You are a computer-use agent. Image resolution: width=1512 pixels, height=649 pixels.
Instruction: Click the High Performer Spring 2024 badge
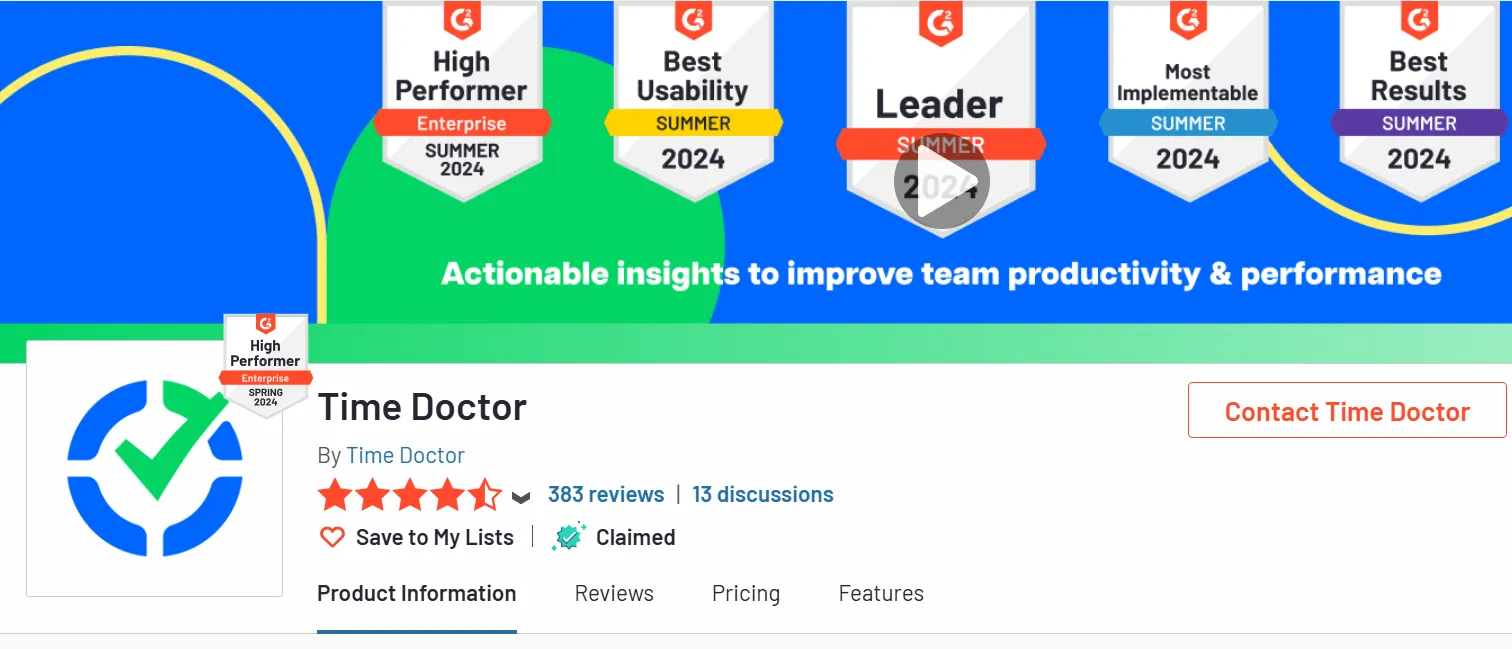point(265,365)
